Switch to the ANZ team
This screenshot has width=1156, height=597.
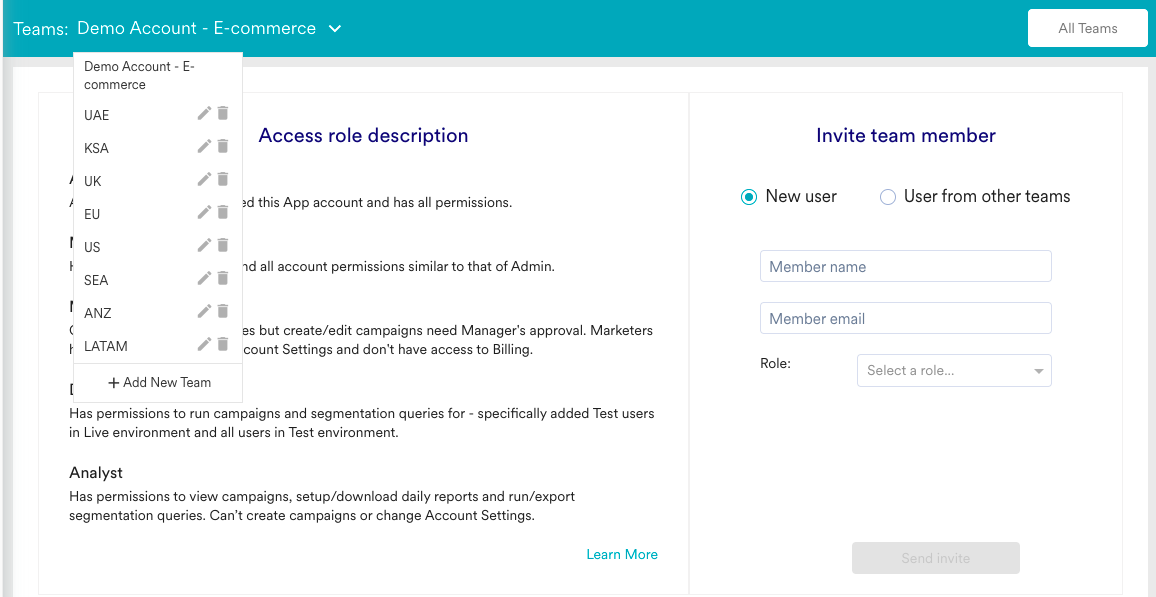point(98,313)
